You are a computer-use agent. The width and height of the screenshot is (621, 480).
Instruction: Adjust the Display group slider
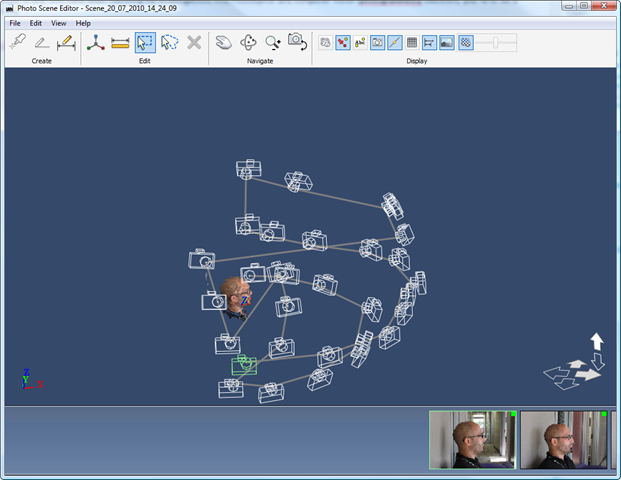(x=497, y=43)
